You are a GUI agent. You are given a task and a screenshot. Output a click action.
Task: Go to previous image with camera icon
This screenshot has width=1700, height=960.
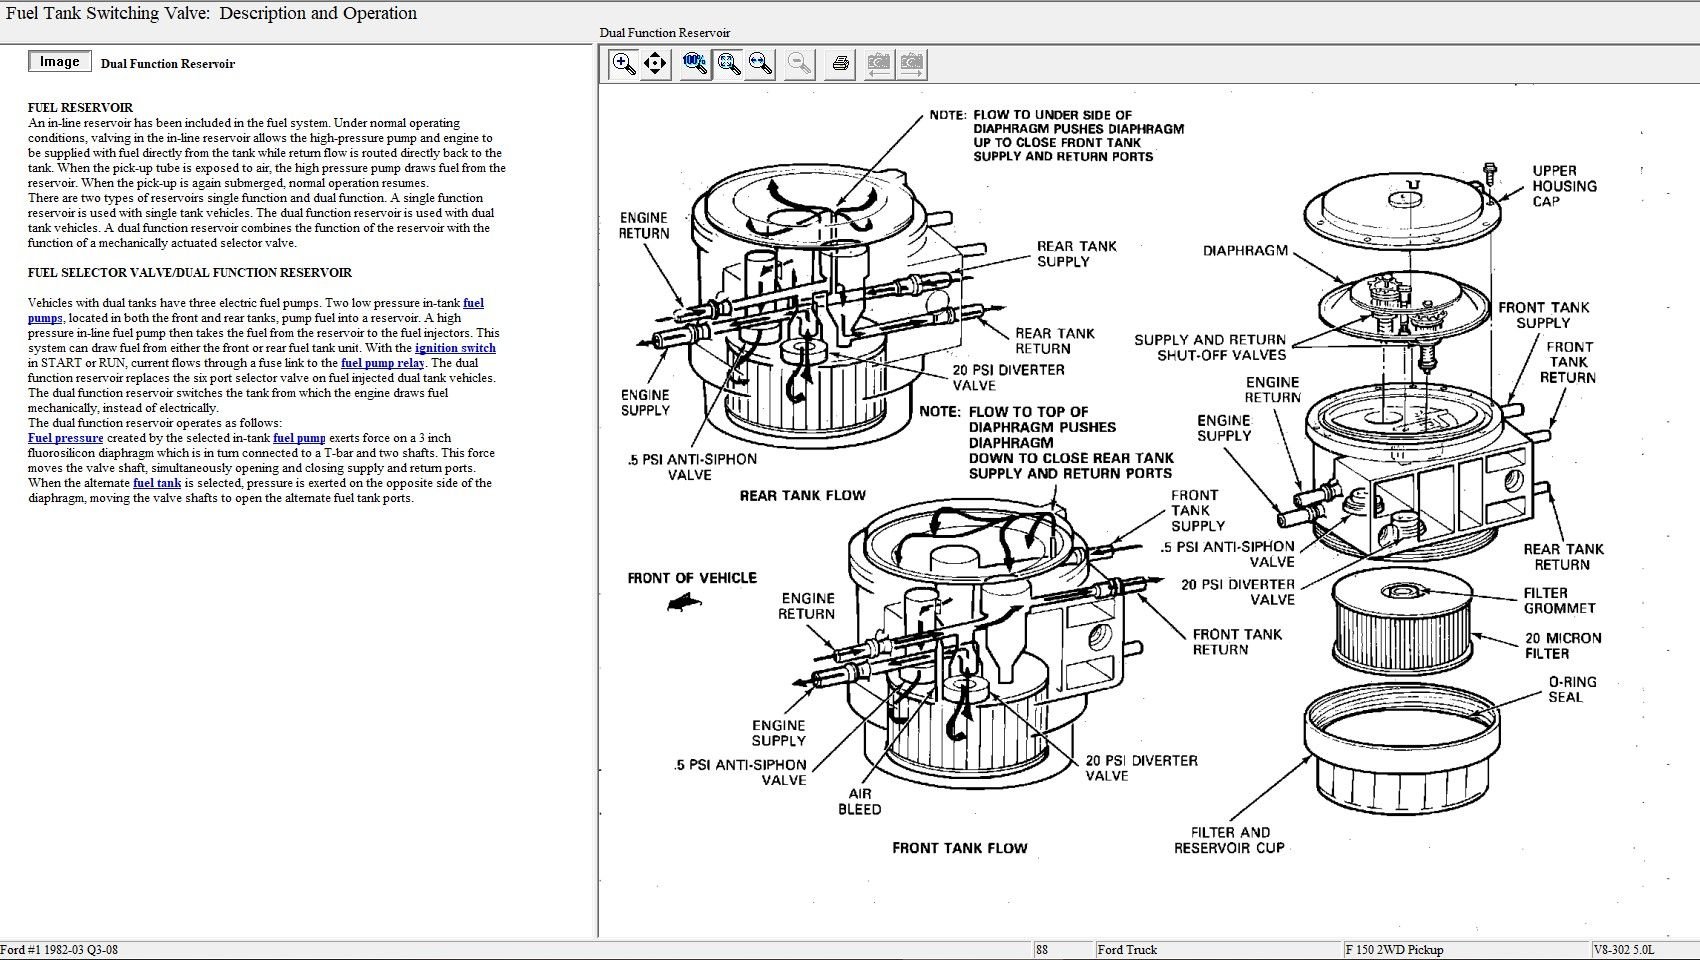coord(878,64)
